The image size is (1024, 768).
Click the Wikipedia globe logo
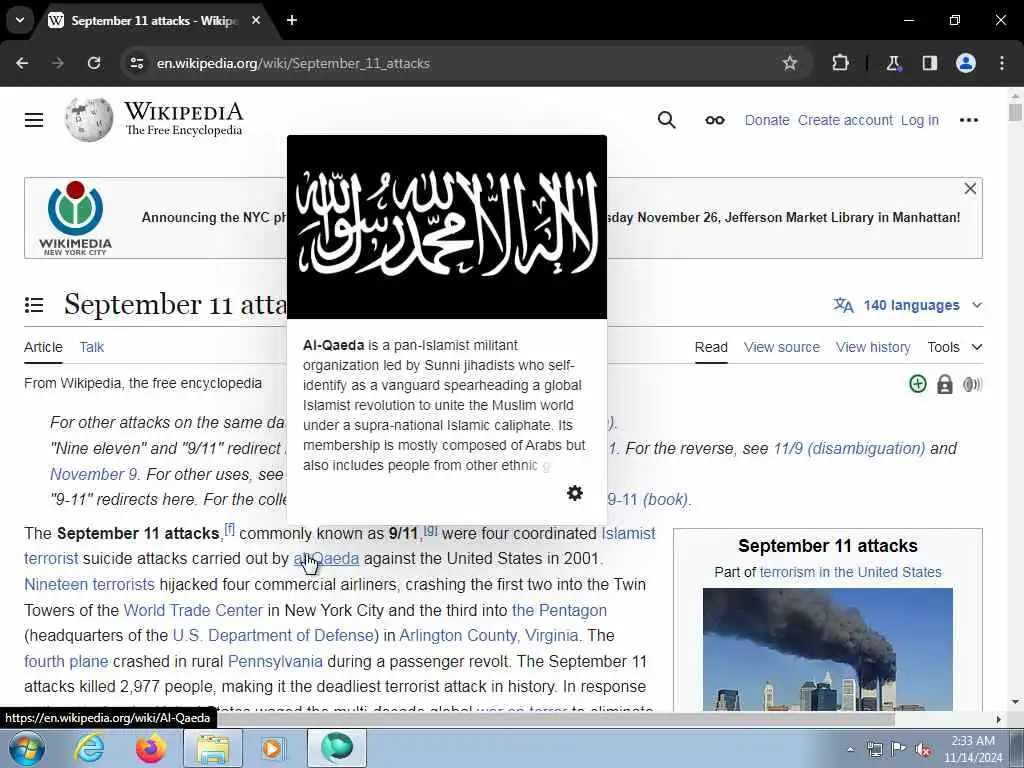89,120
